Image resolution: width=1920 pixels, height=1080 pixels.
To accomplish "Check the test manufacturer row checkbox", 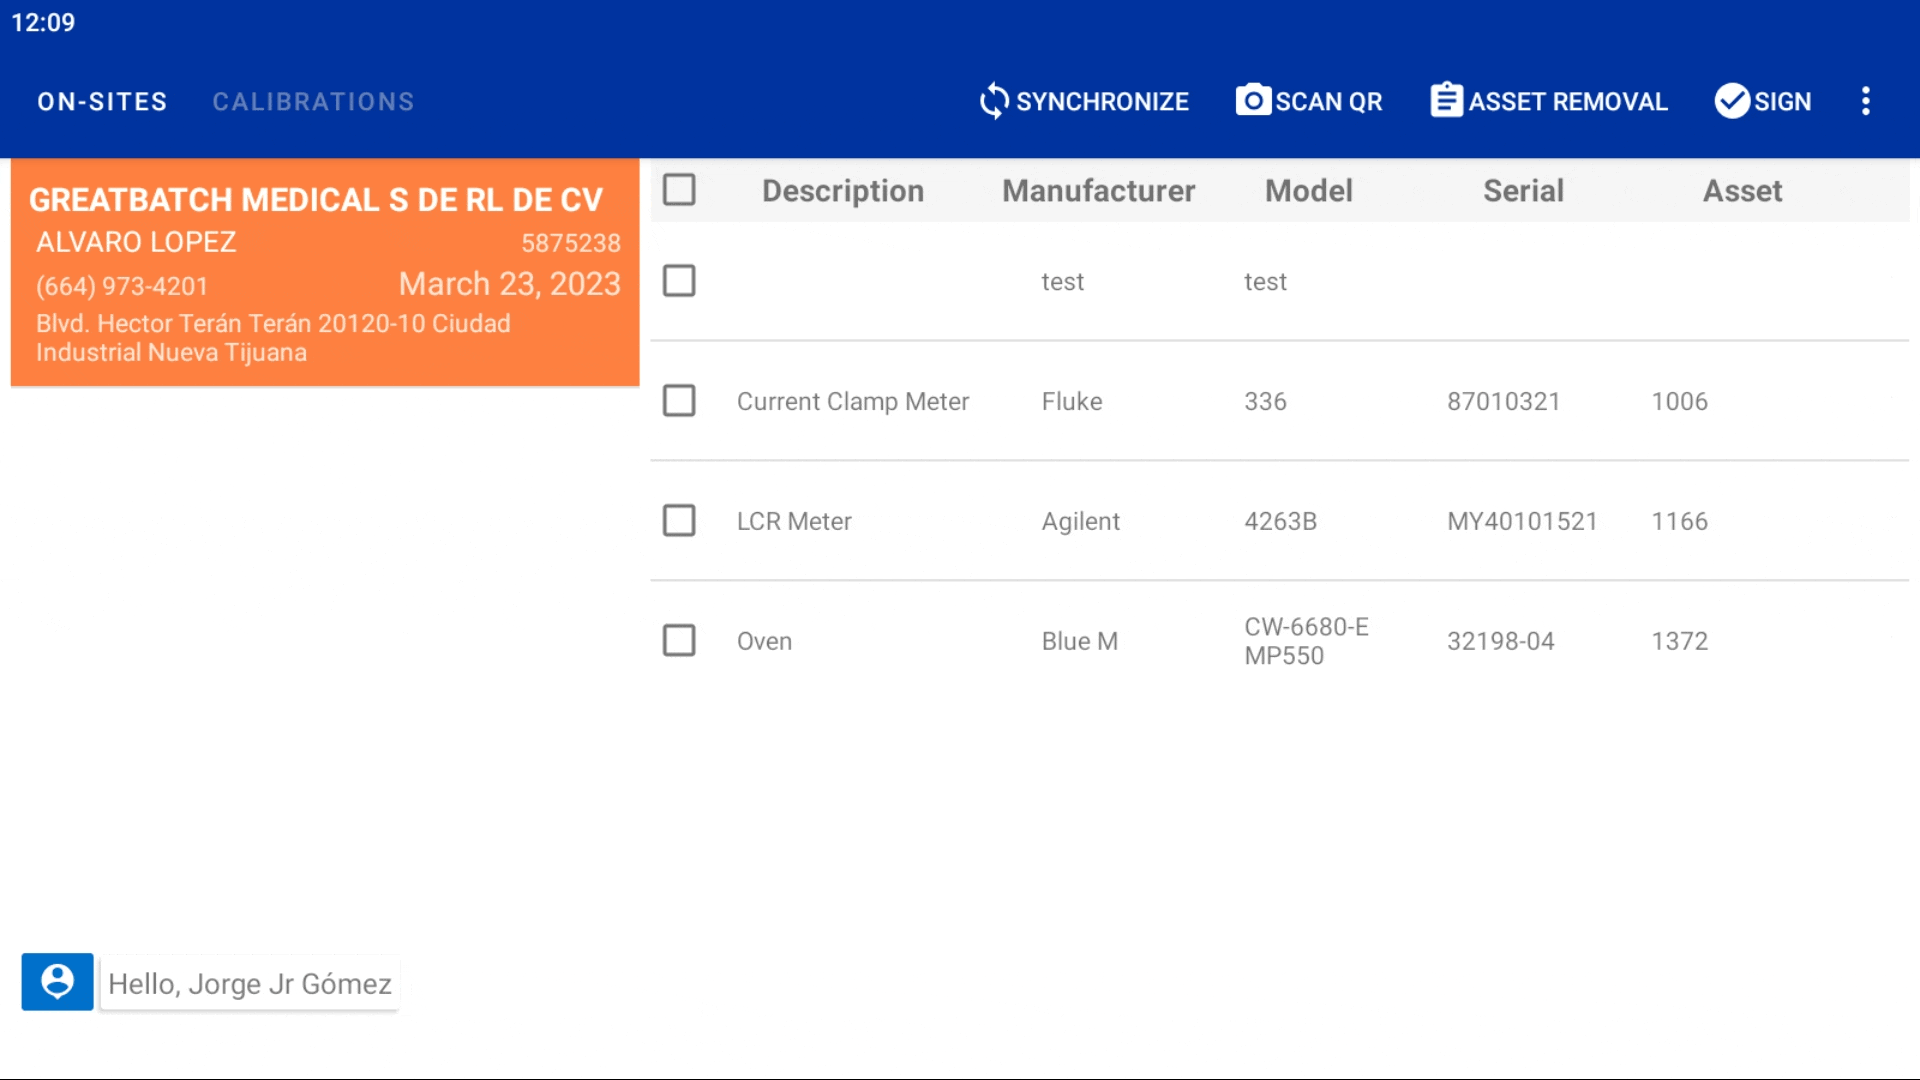I will (679, 281).
